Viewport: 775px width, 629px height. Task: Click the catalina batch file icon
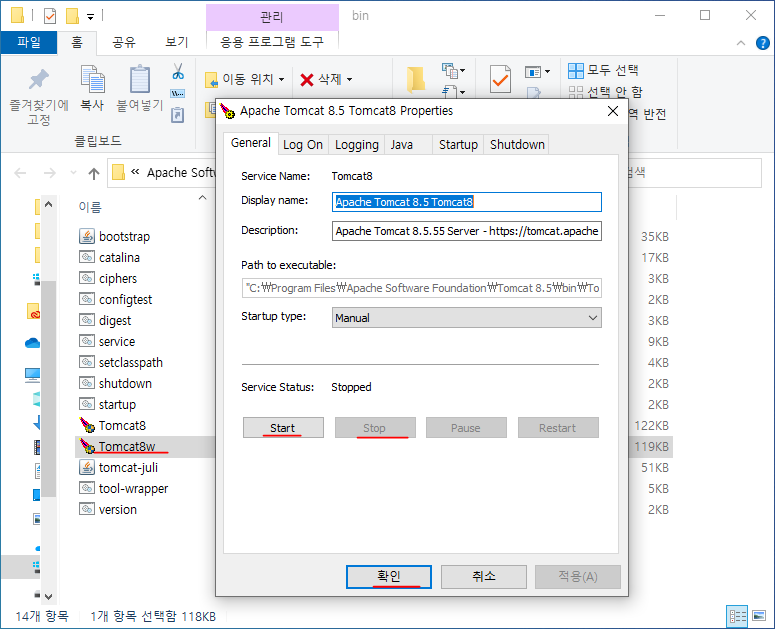click(x=87, y=257)
